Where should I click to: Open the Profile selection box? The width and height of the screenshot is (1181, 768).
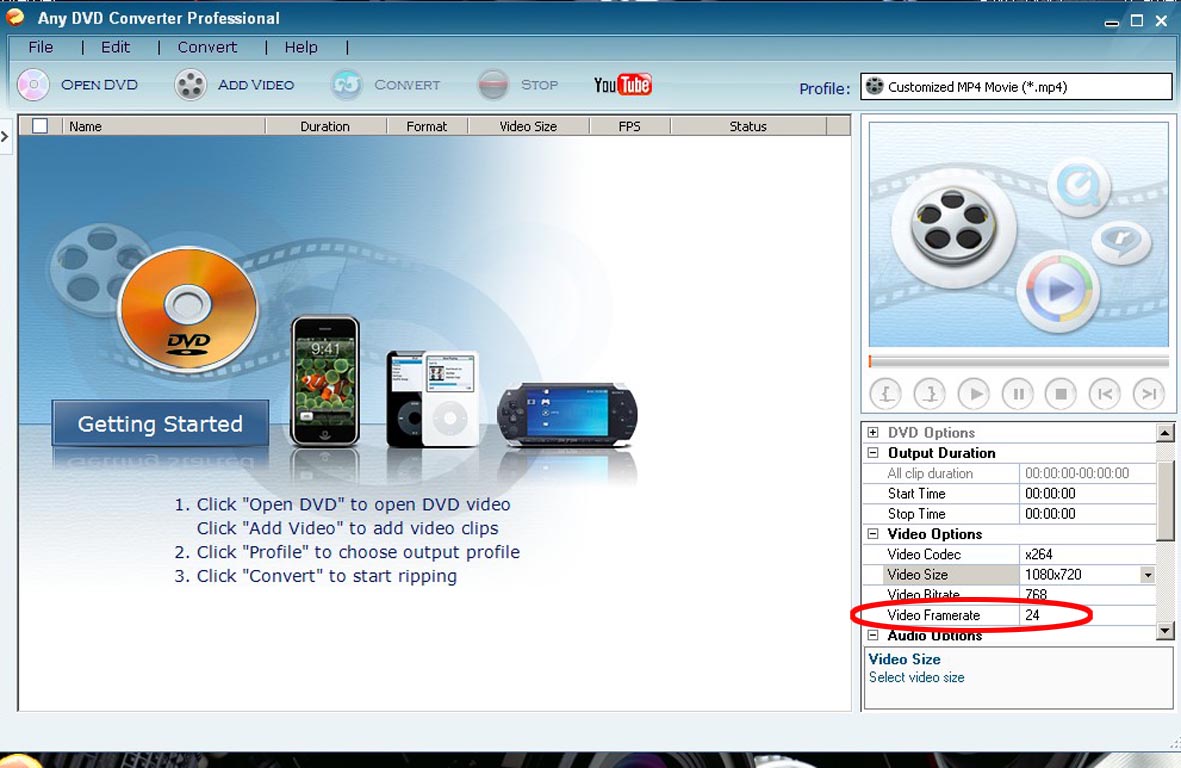tap(1015, 87)
